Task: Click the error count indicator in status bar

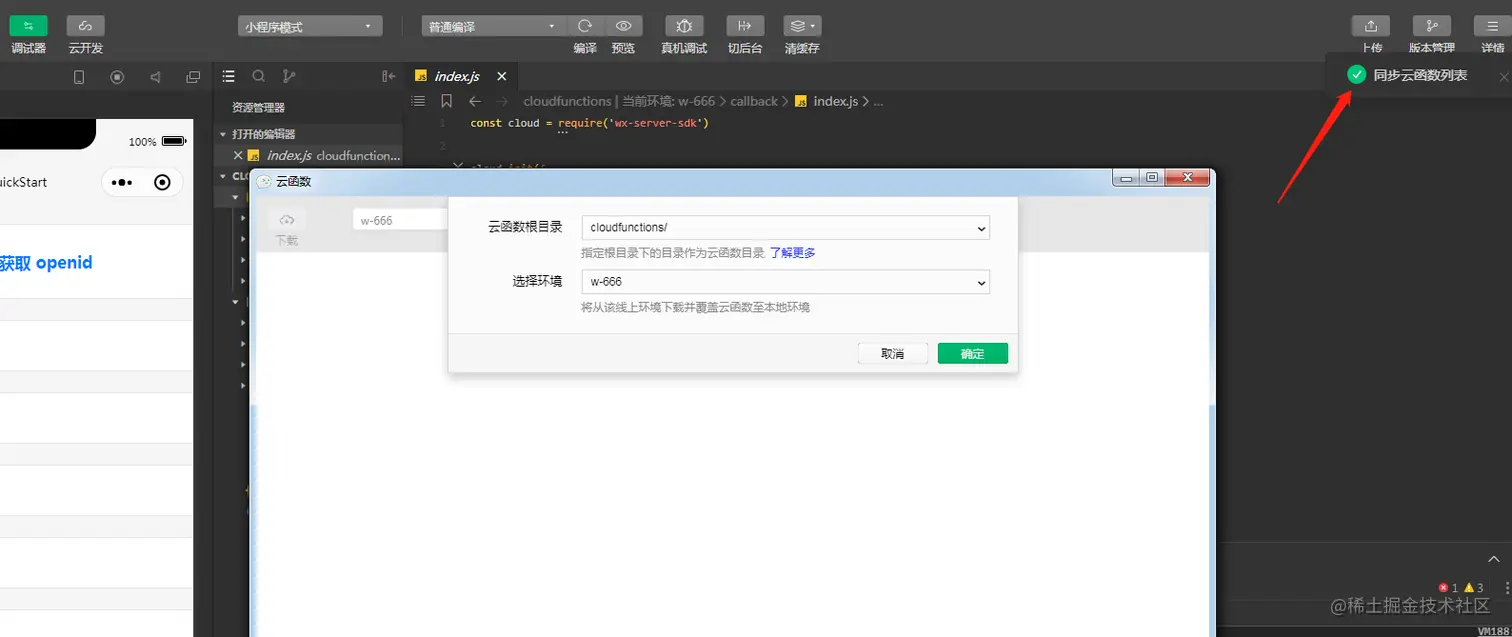Action: coord(1447,588)
